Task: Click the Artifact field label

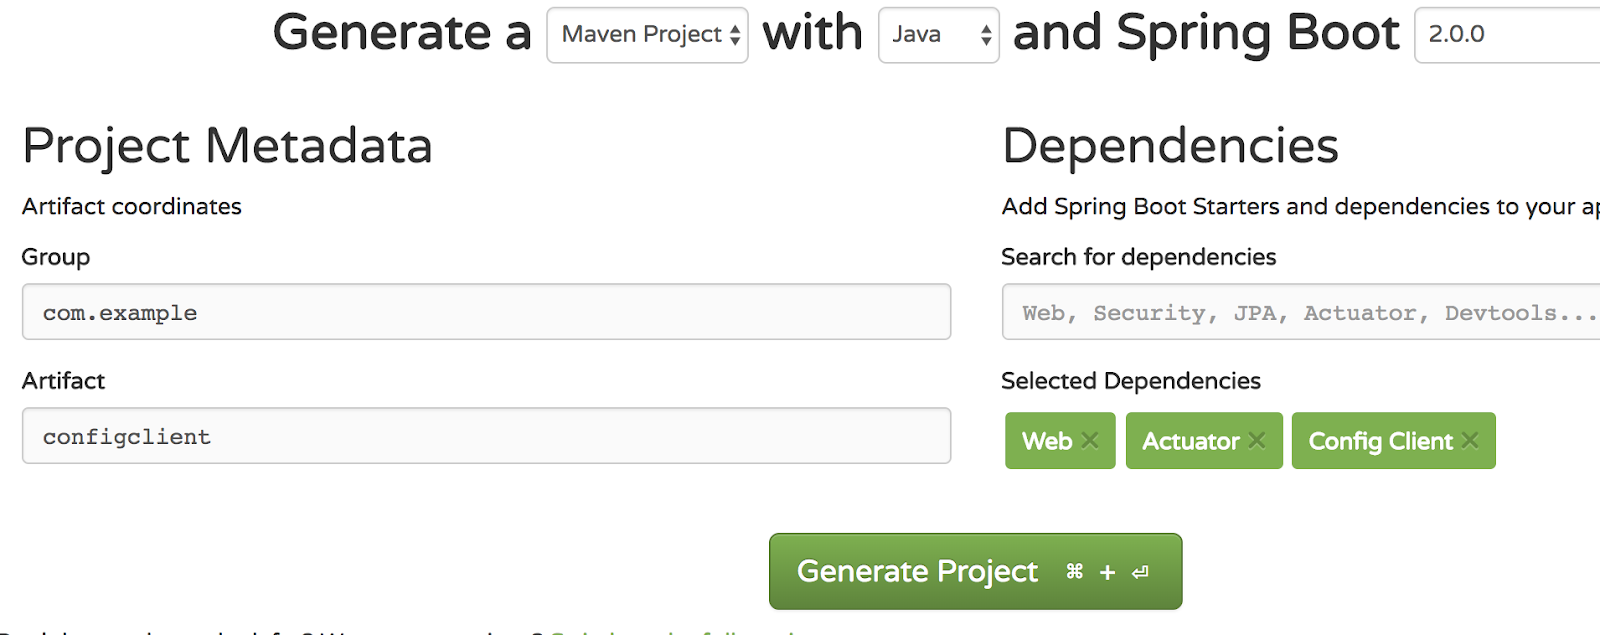Action: point(63,381)
